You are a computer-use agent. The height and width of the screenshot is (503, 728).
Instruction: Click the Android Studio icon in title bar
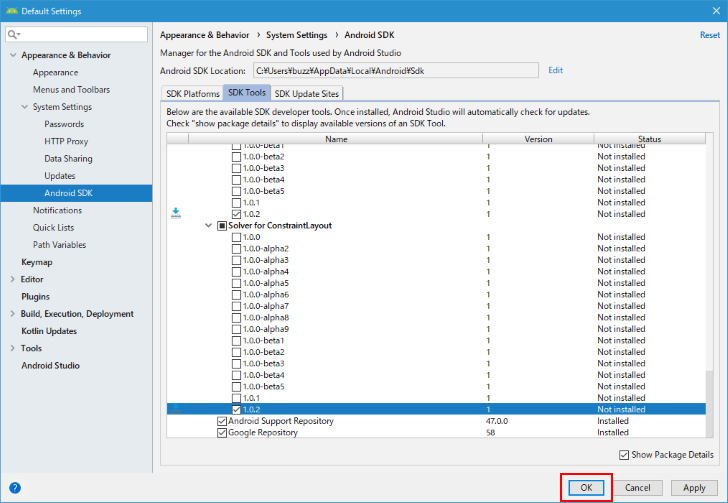[x=12, y=11]
